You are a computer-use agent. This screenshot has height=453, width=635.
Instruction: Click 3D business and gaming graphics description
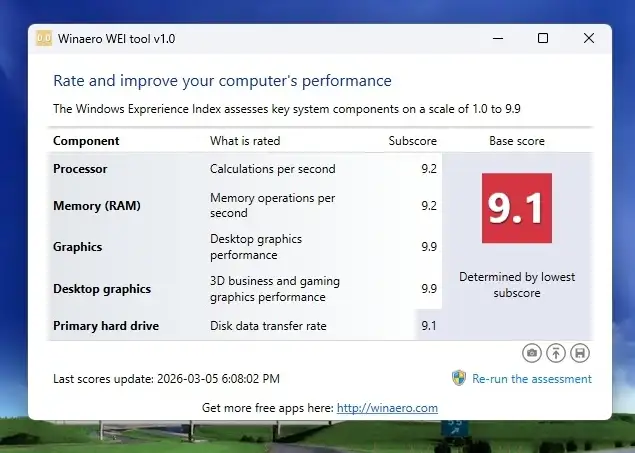[x=275, y=289]
